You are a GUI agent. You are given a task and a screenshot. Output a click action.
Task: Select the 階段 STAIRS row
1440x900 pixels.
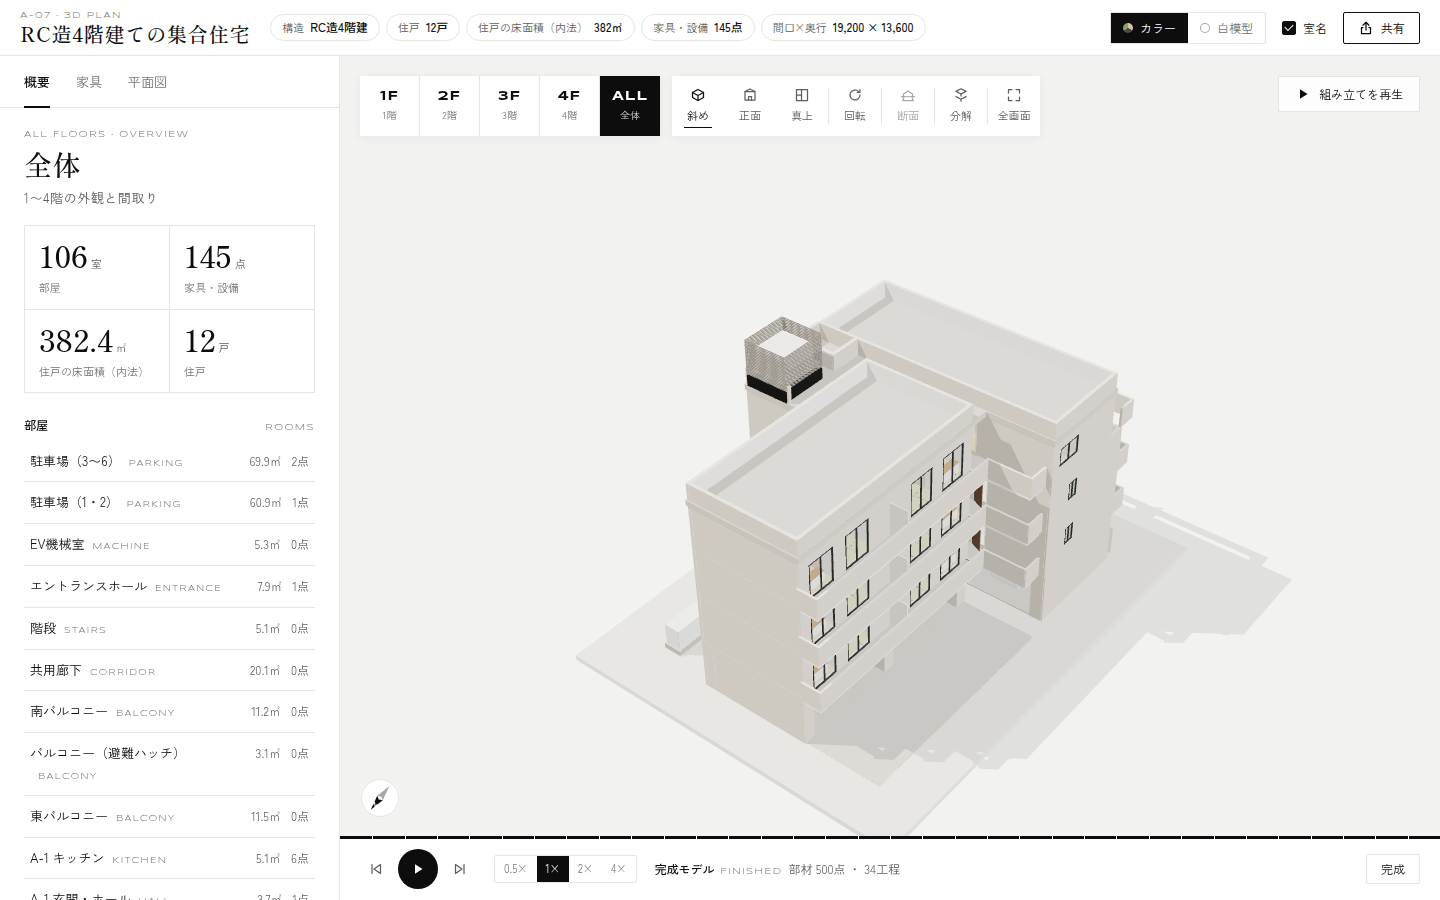[x=169, y=629]
